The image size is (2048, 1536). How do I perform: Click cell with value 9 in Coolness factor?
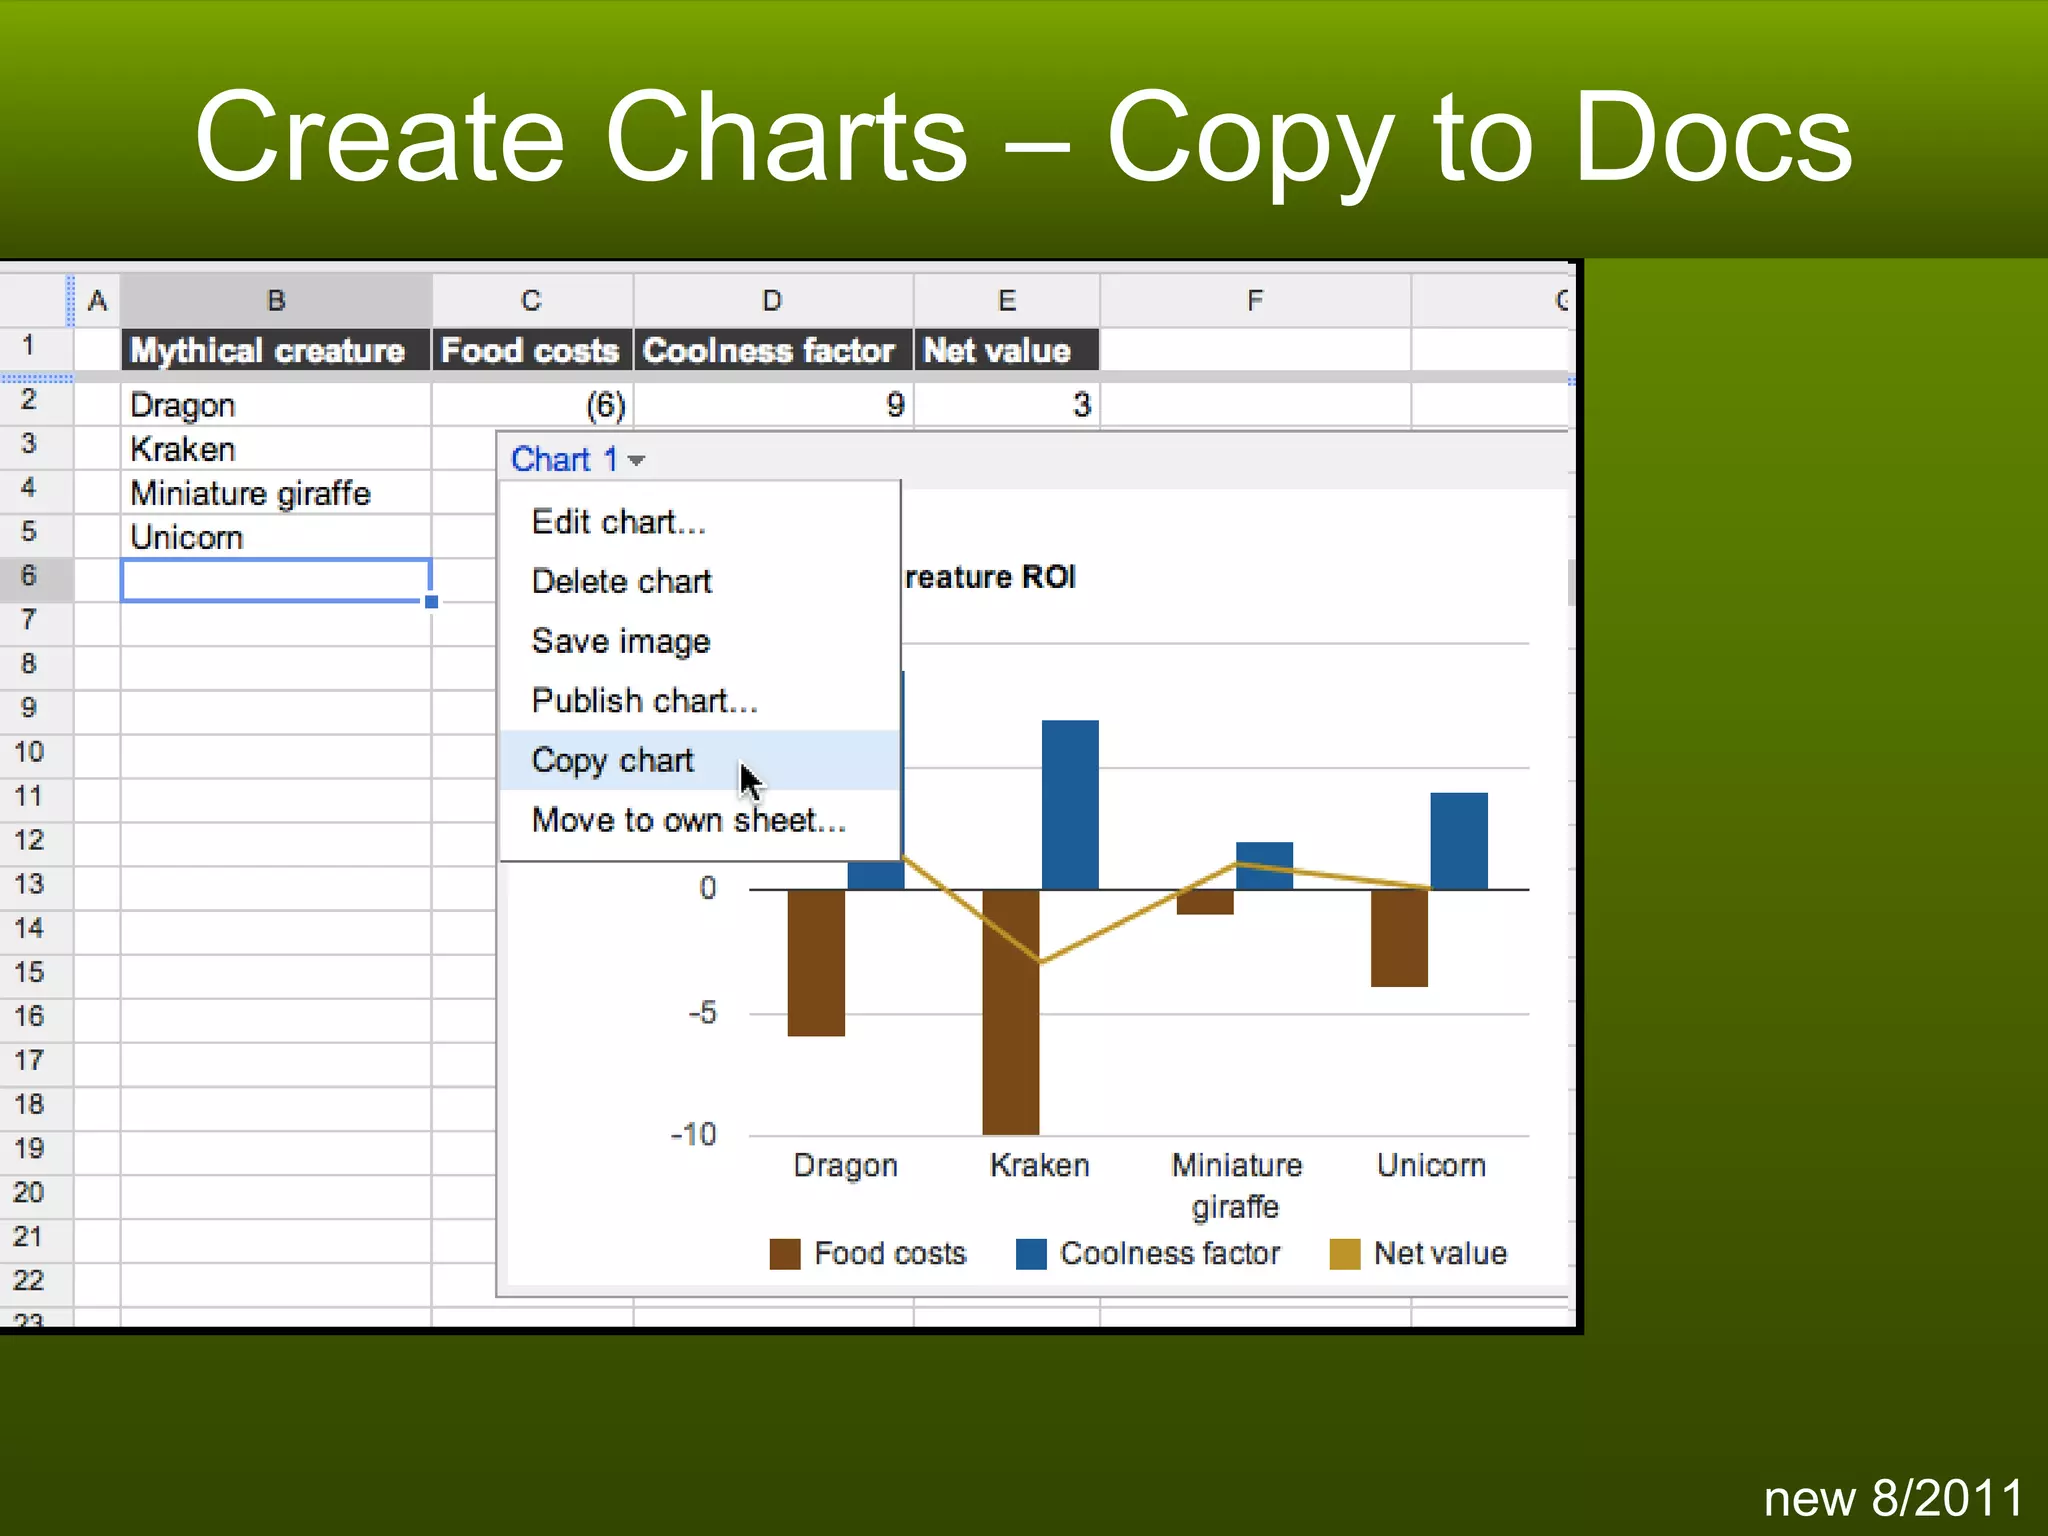pos(773,405)
